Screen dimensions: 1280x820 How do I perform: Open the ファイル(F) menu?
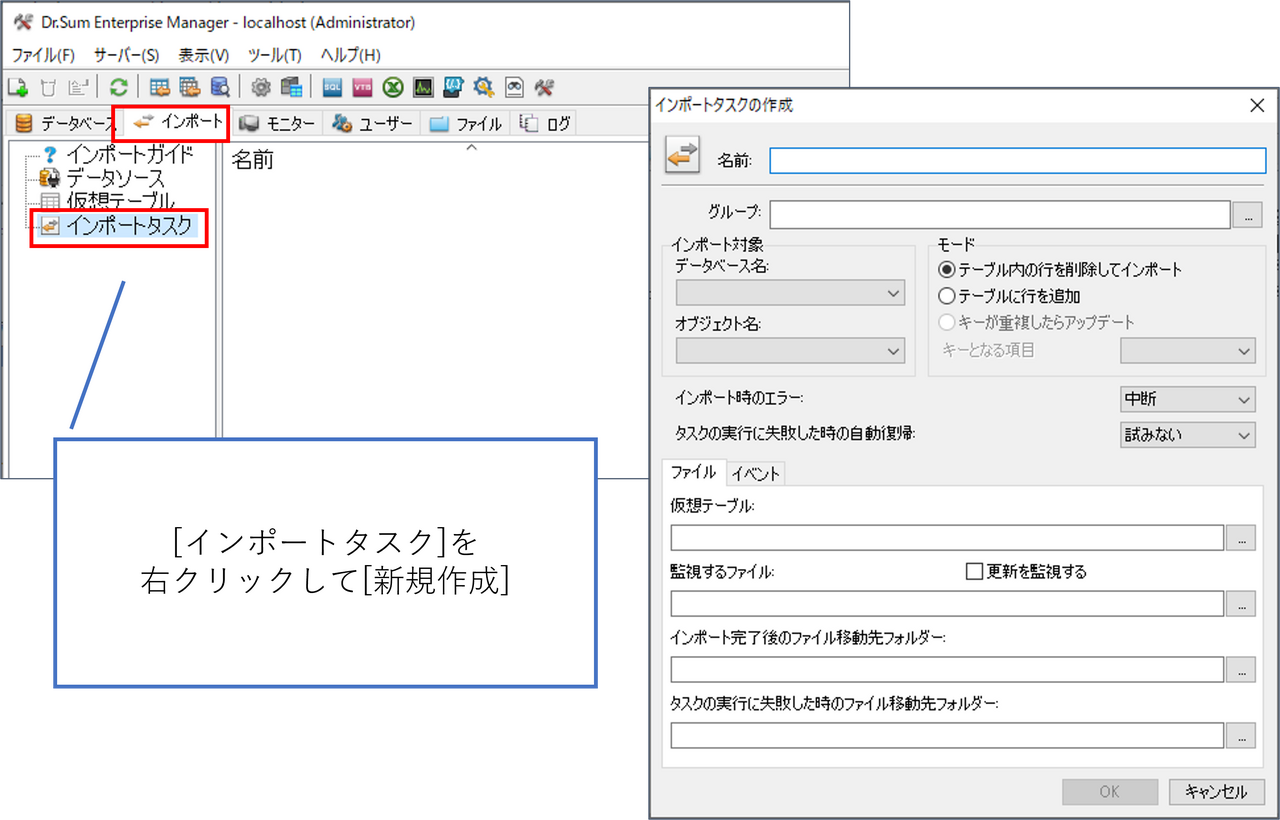tap(43, 55)
